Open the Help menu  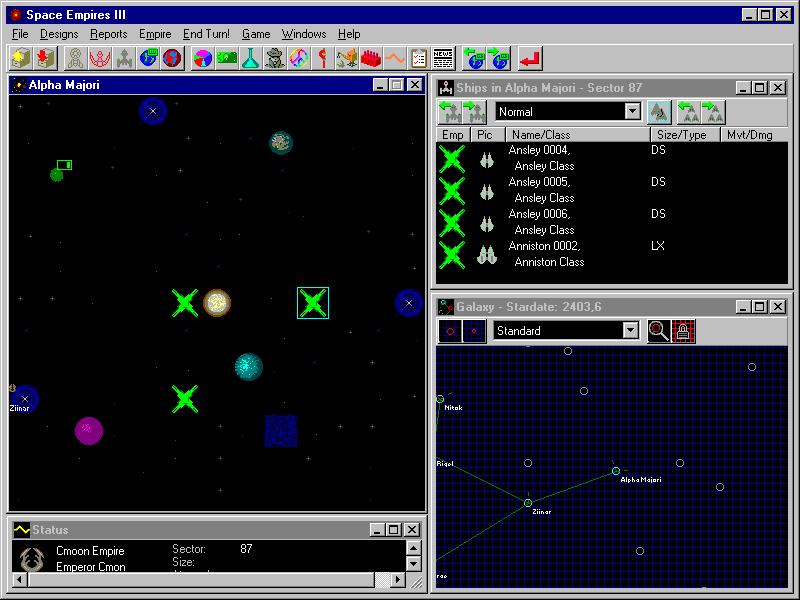pos(349,34)
